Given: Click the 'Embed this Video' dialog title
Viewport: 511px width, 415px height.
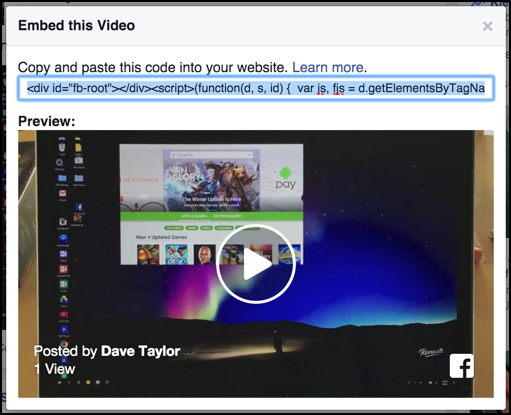Looking at the screenshot, I should pyautogui.click(x=77, y=25).
